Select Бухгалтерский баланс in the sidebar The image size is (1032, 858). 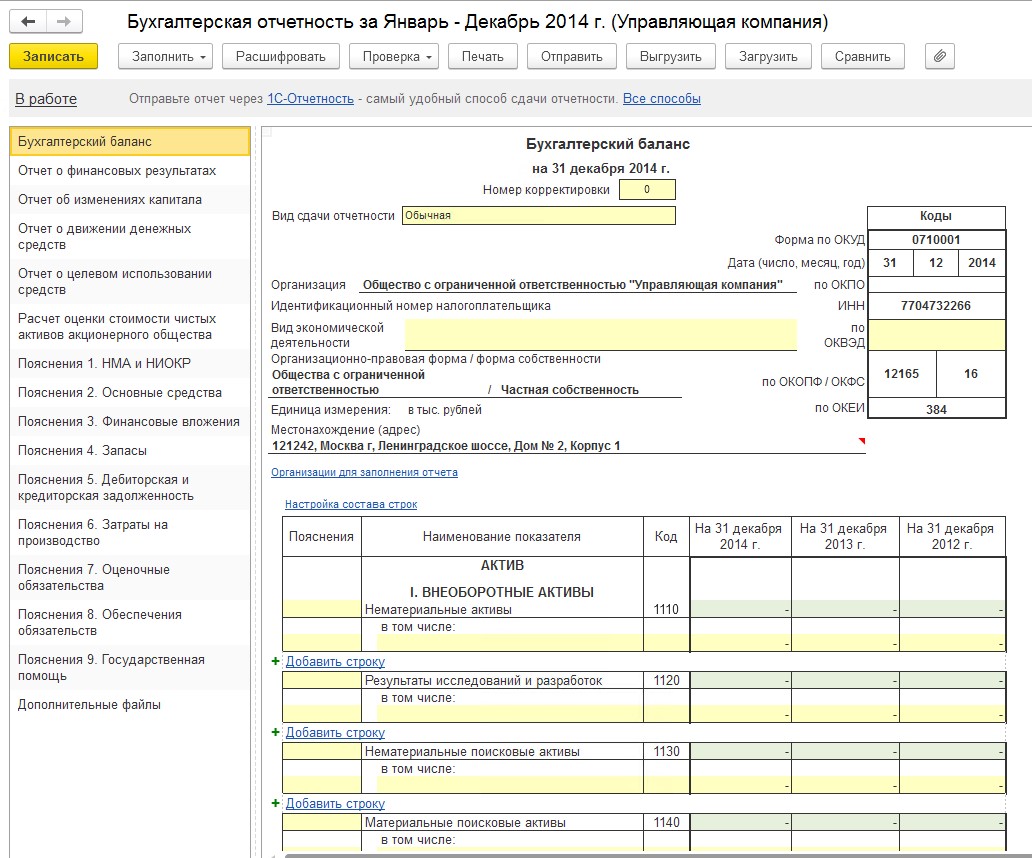point(130,141)
